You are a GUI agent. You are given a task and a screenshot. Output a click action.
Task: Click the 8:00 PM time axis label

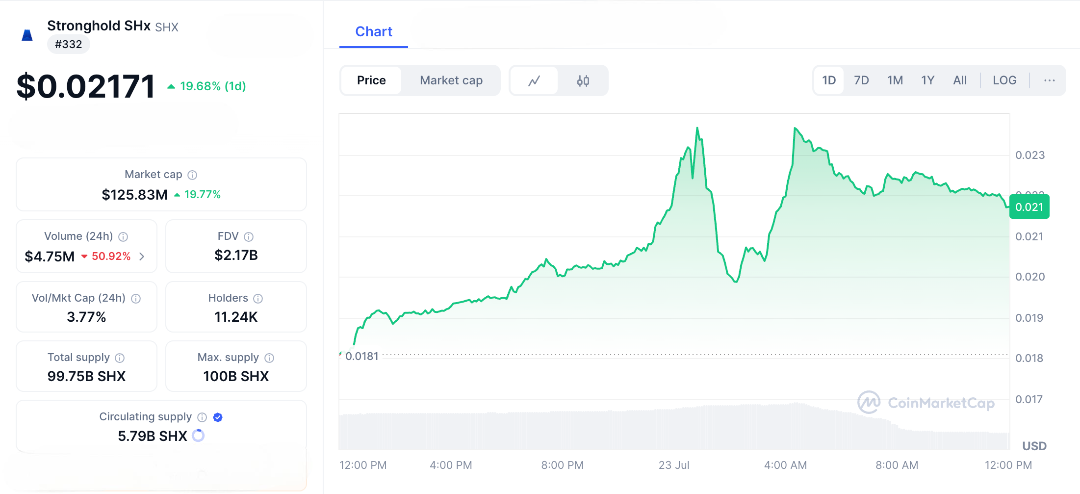pyautogui.click(x=562, y=466)
